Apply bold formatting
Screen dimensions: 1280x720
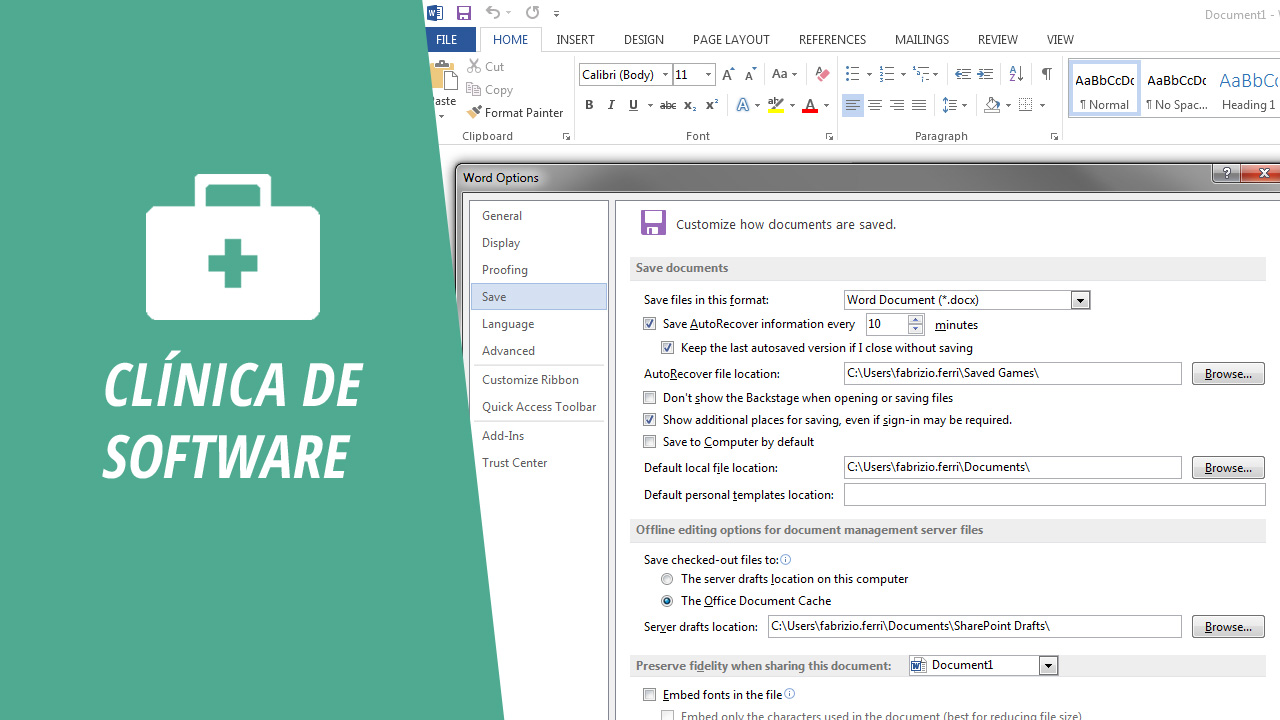point(589,105)
